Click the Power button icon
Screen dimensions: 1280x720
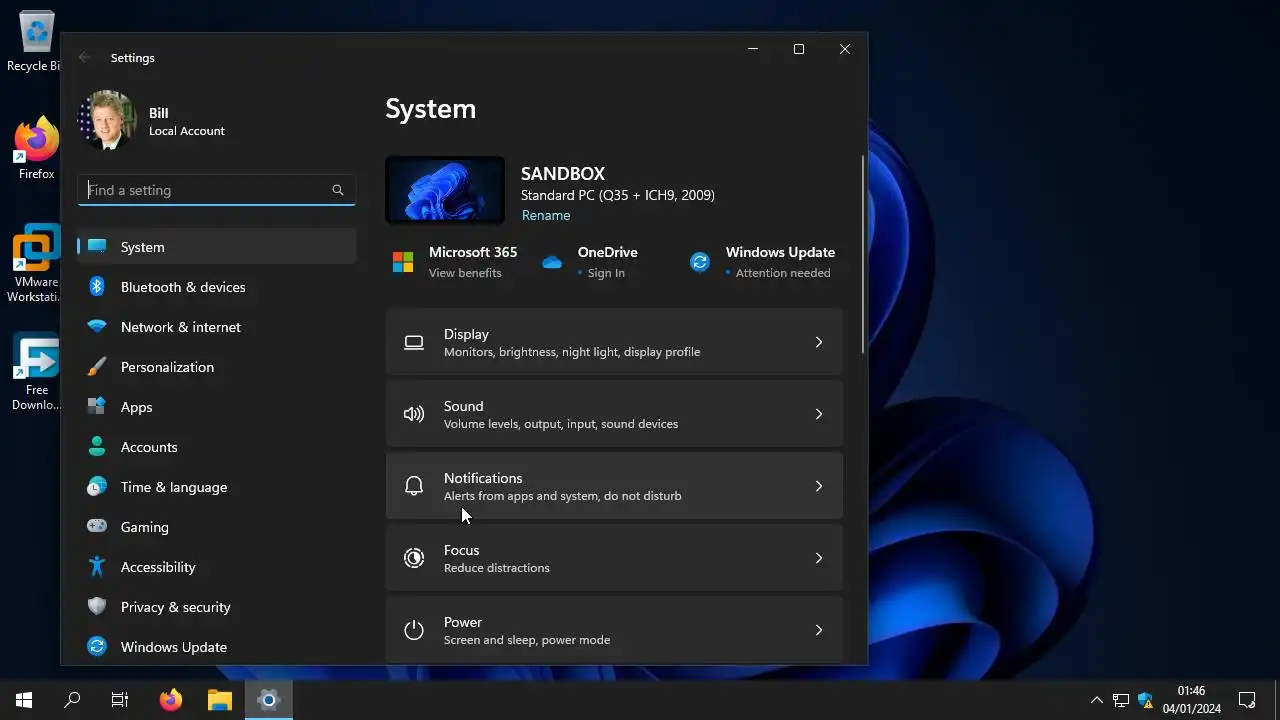point(414,630)
